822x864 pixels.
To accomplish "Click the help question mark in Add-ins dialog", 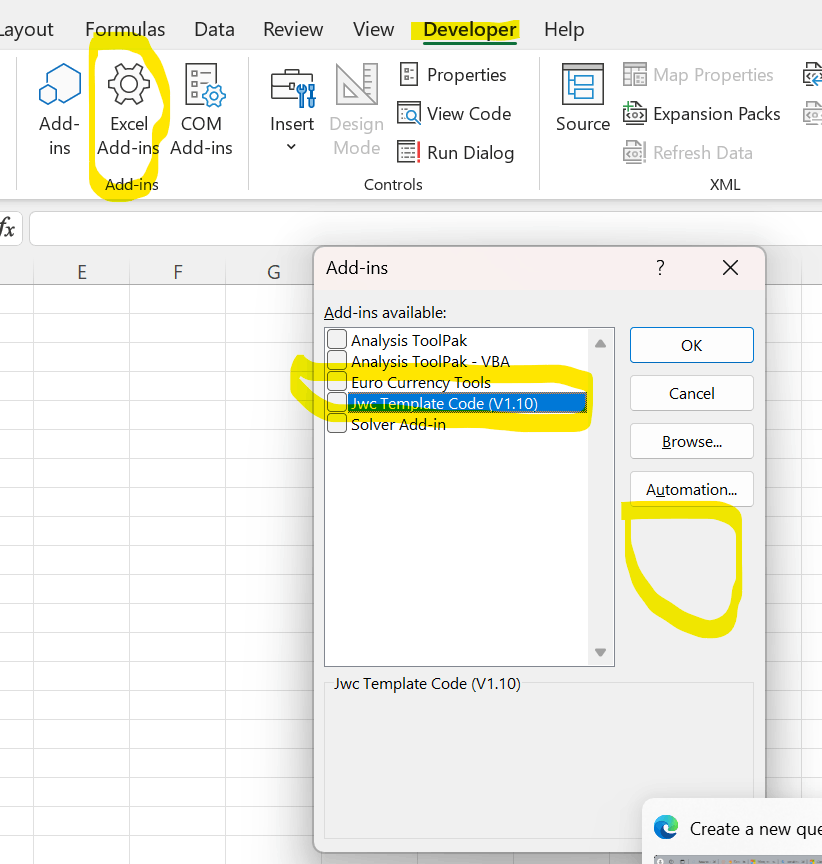I will click(x=660, y=268).
